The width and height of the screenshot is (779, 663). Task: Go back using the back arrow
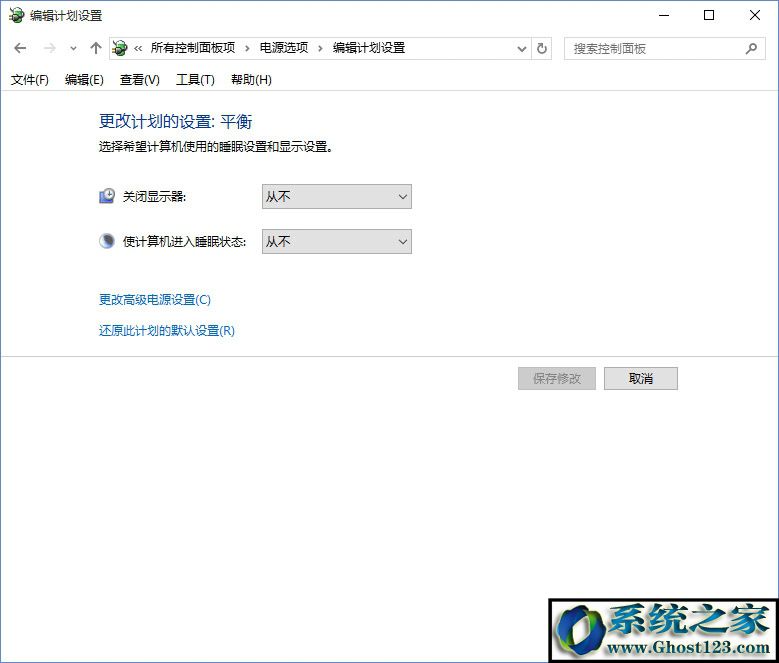(x=20, y=48)
